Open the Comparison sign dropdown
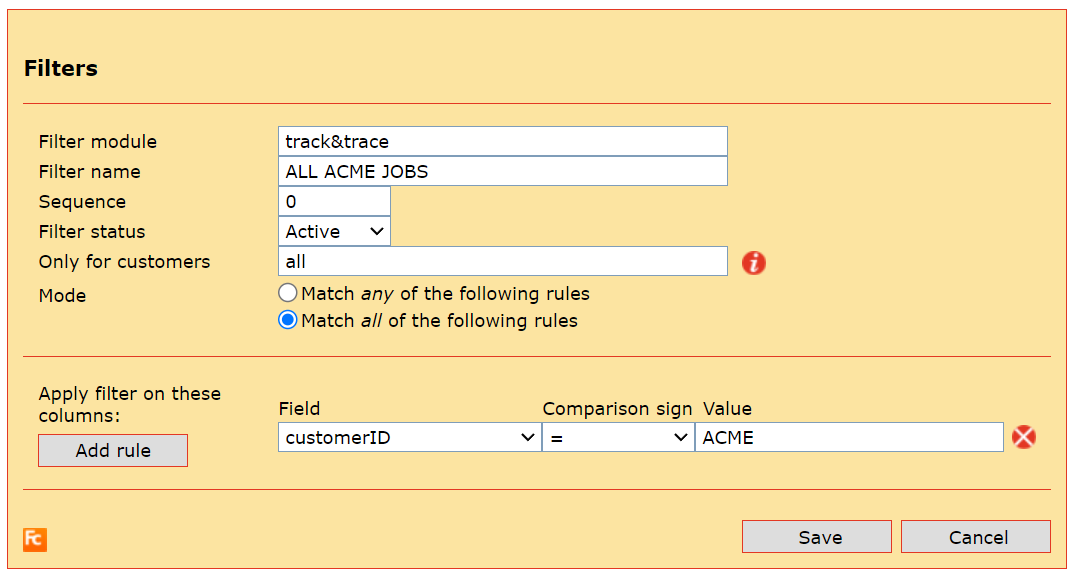1072x577 pixels. point(618,438)
